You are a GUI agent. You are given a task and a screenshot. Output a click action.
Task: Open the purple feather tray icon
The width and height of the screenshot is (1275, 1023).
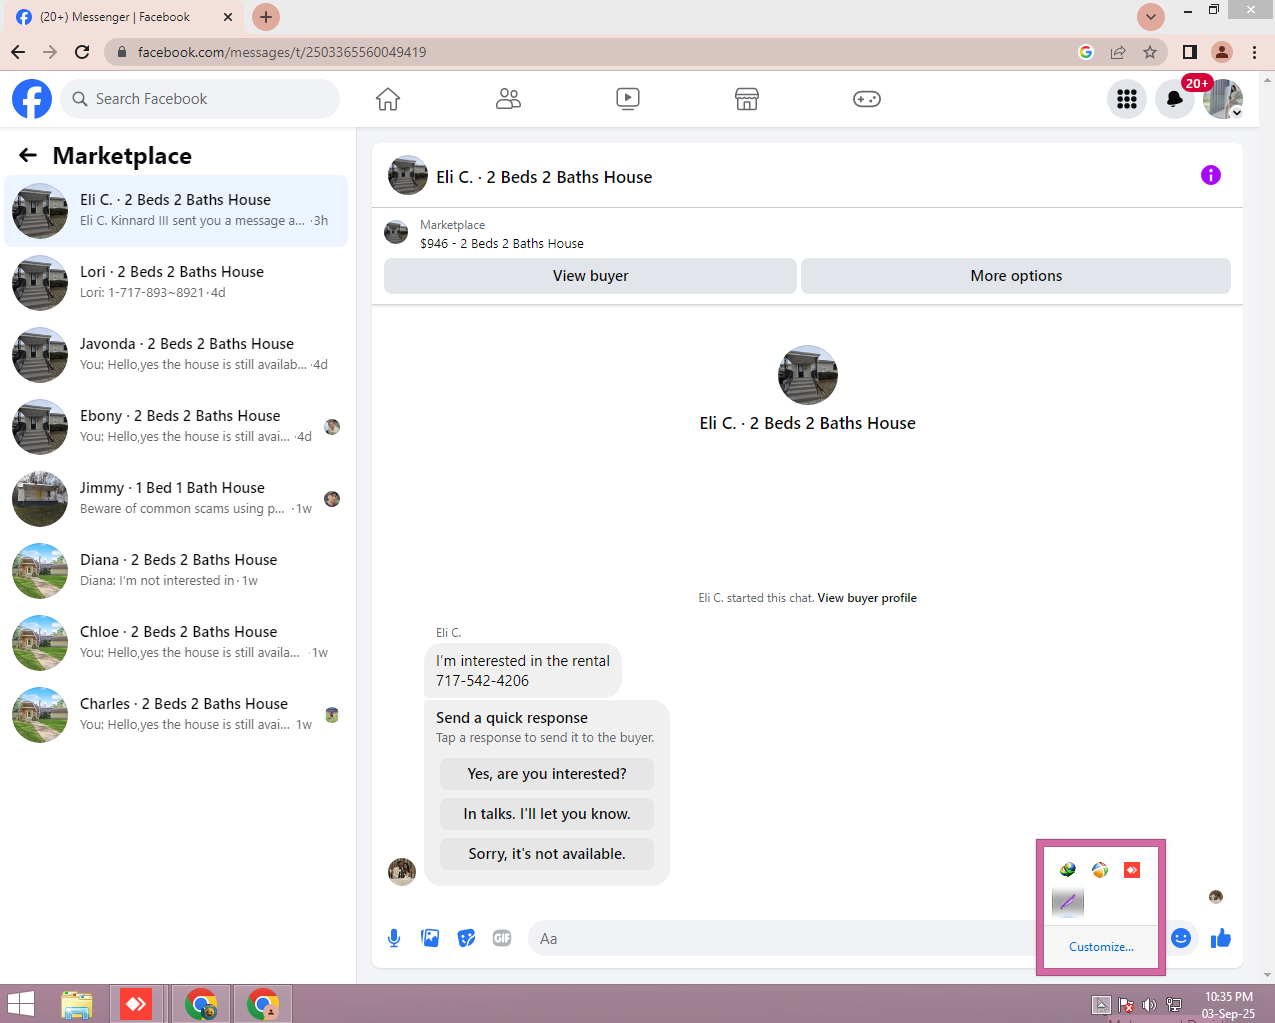point(1068,902)
